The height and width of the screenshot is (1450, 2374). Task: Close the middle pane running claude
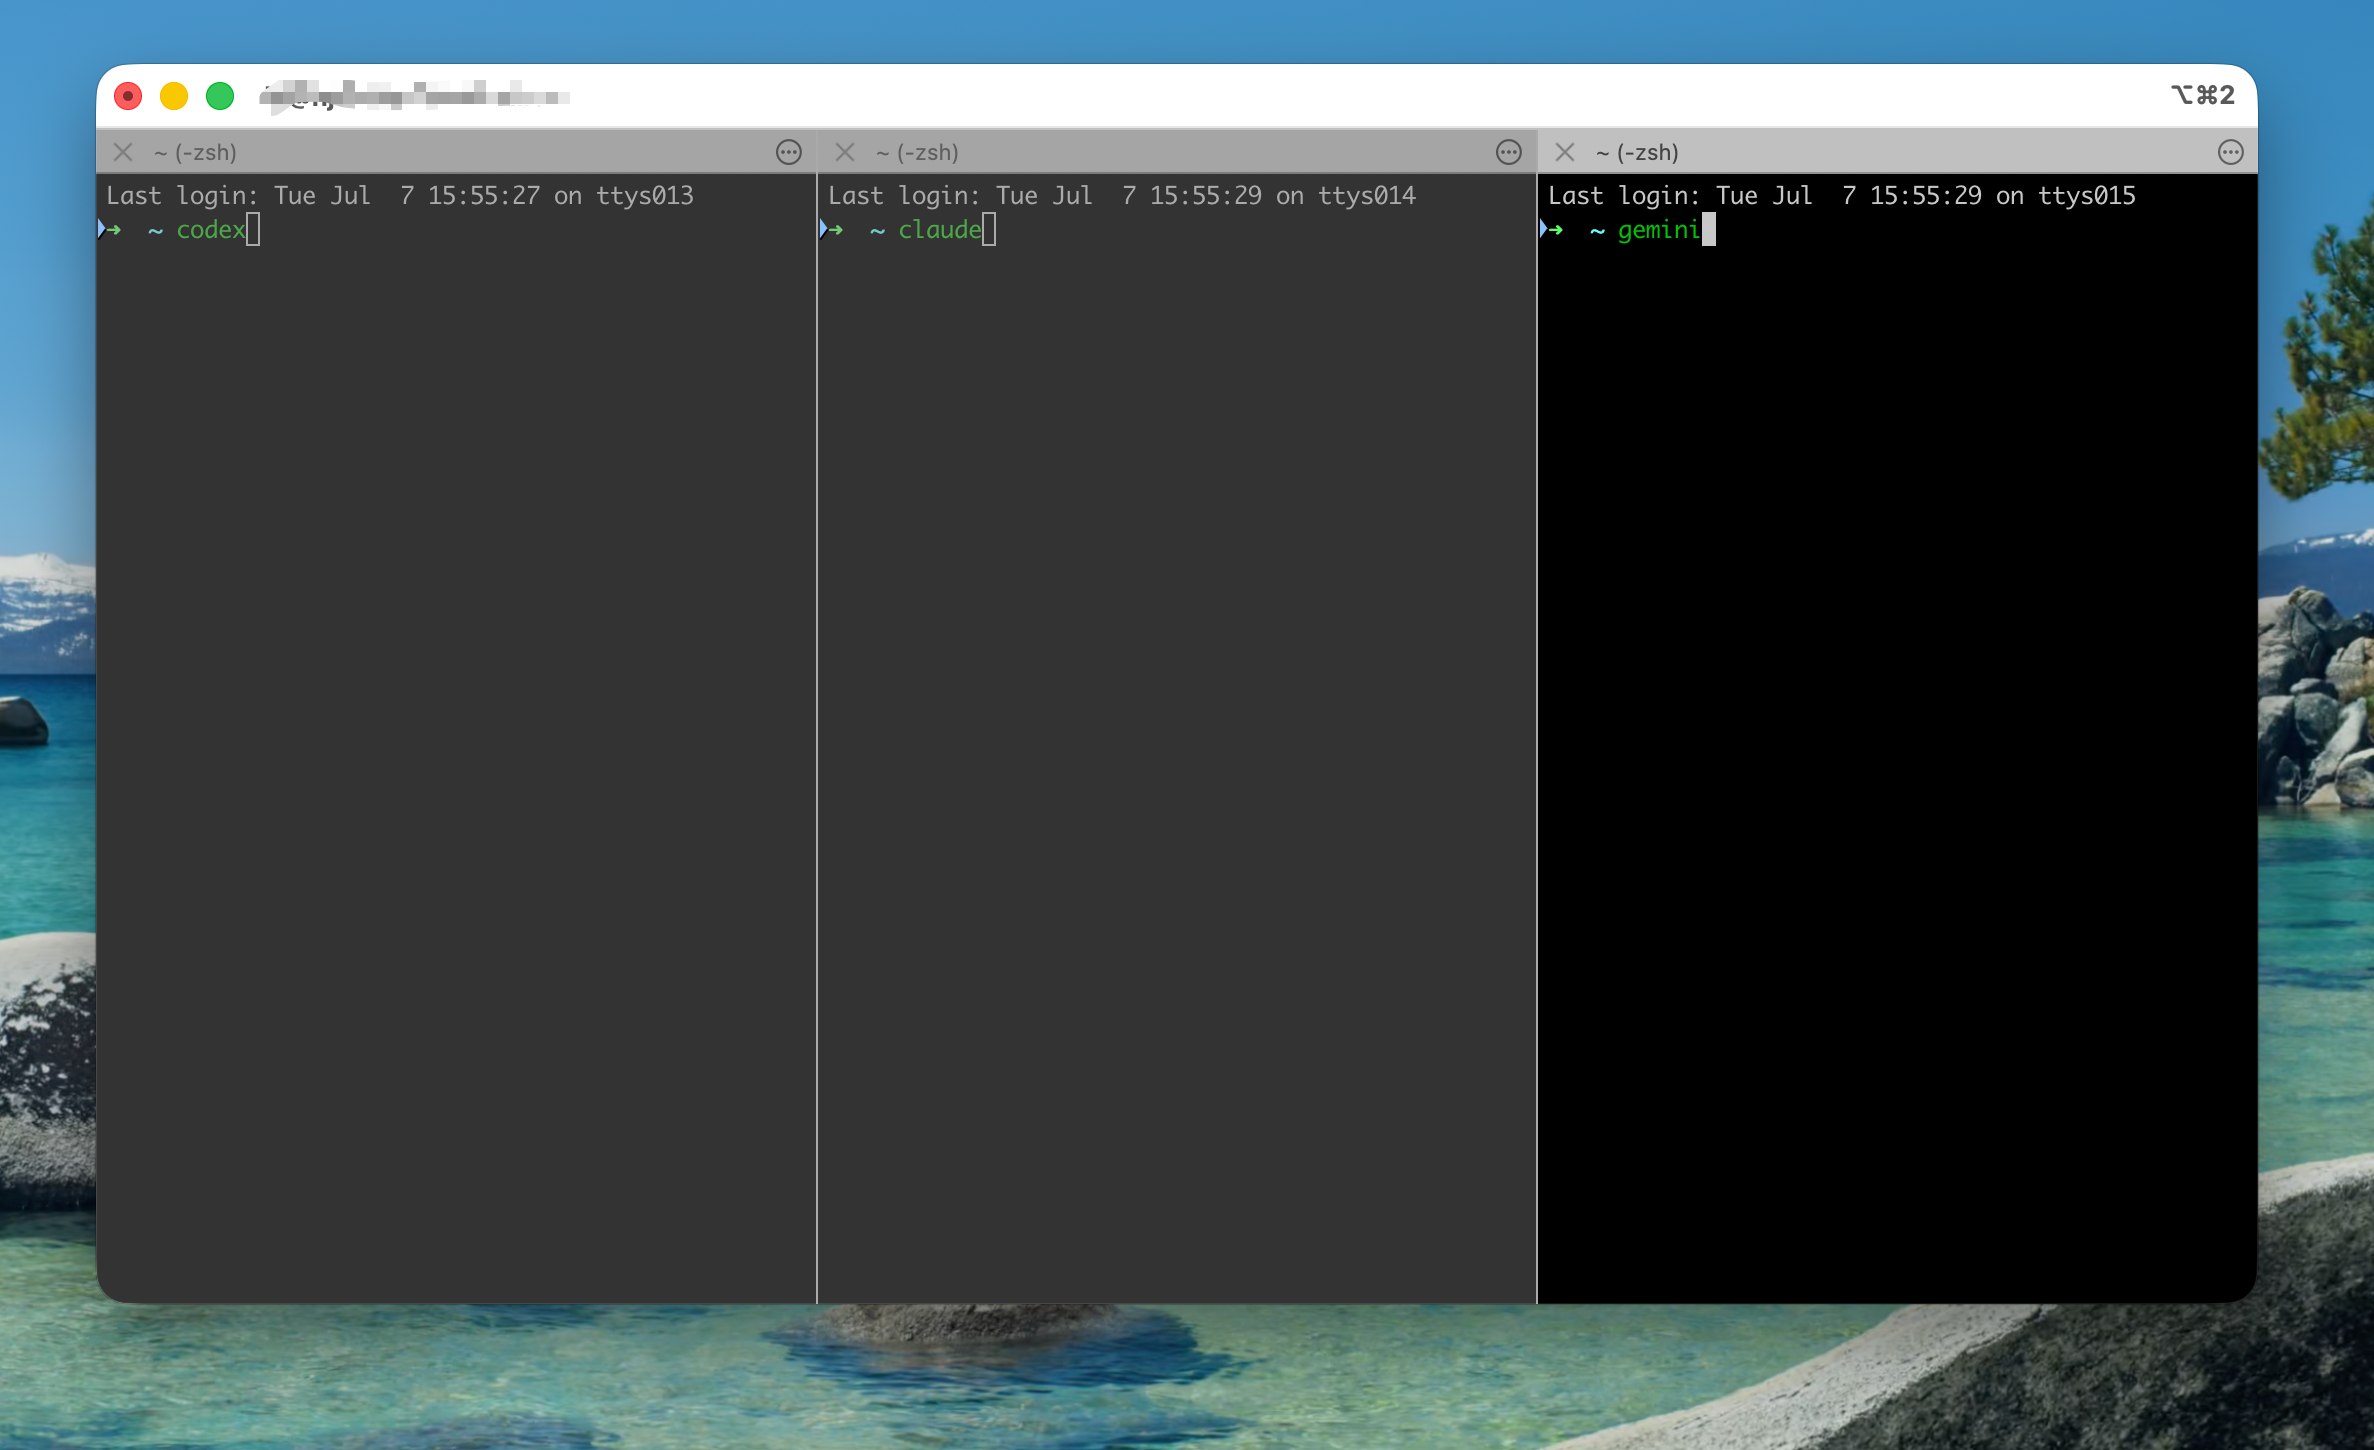(x=845, y=152)
